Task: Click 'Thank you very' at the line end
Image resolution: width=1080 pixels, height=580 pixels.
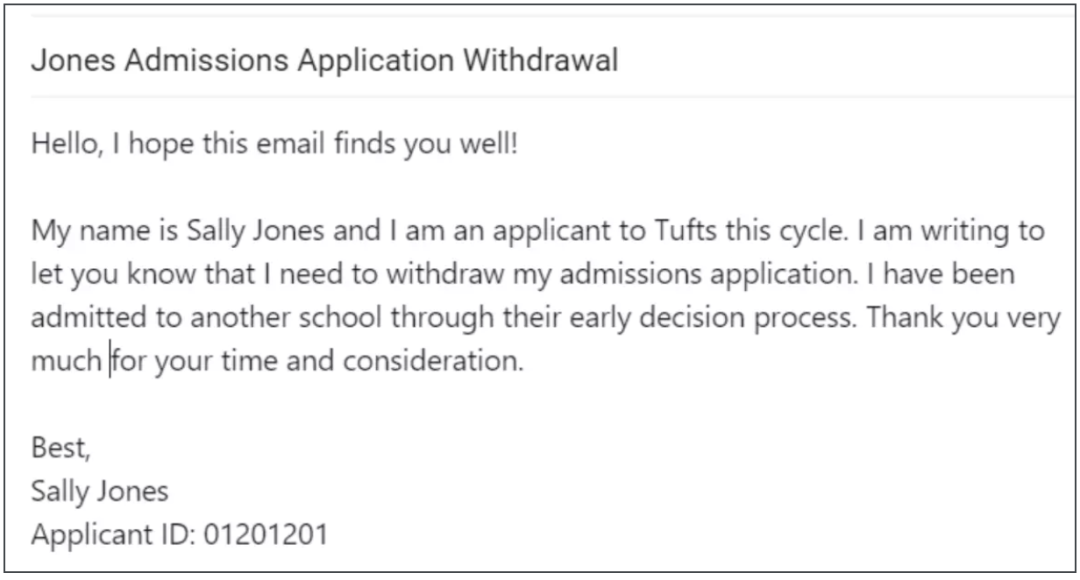Action: [x=964, y=318]
